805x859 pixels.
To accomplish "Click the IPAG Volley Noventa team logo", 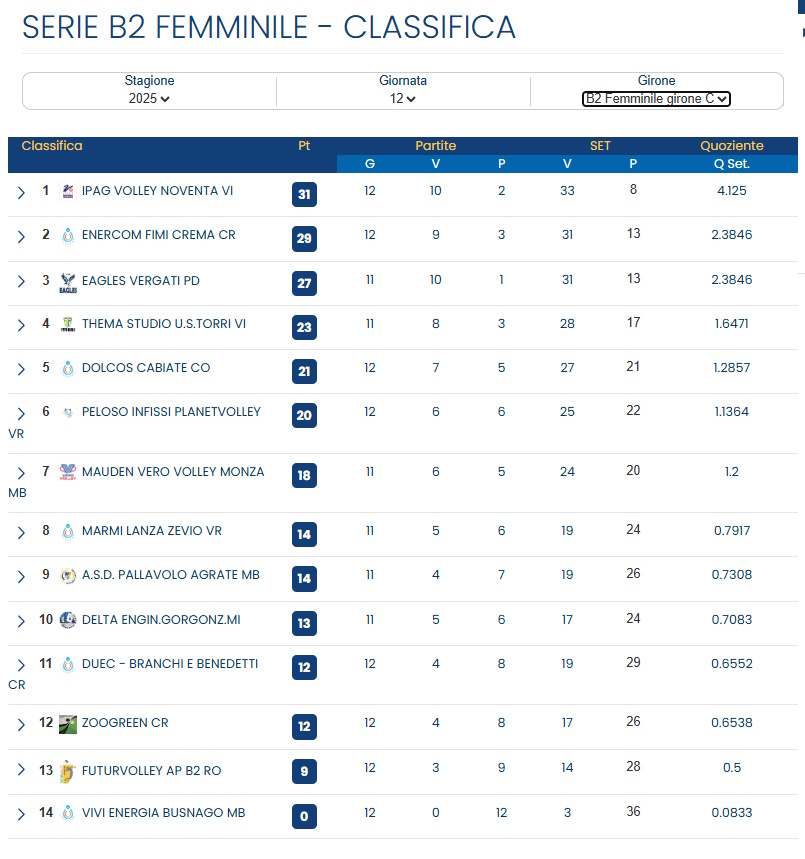I will (x=68, y=191).
